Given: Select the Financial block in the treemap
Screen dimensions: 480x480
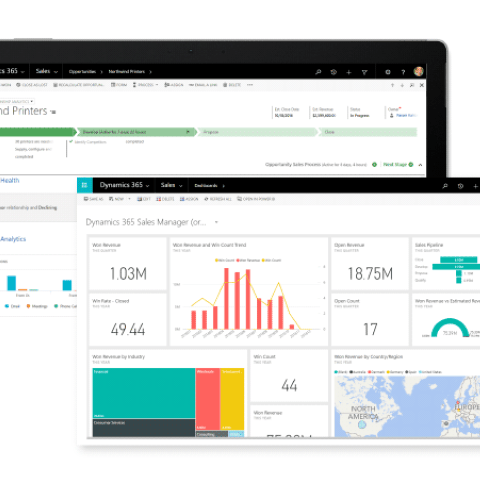Looking at the screenshot, I should pos(144,393).
